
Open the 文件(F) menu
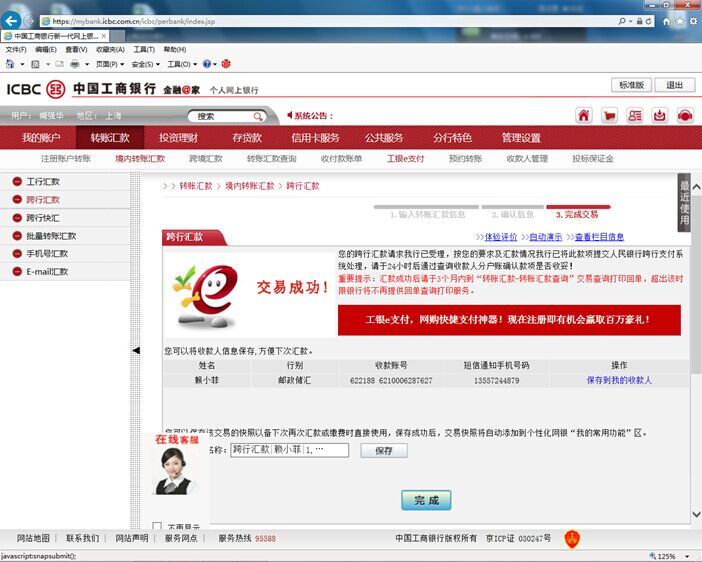click(16, 49)
